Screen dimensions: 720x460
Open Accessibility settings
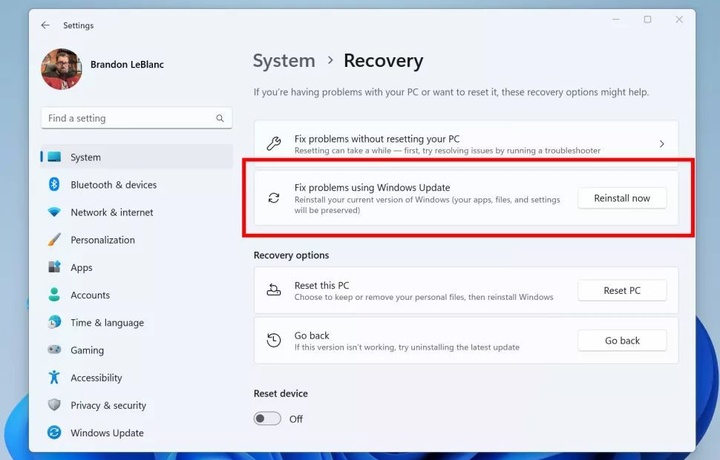136,377
